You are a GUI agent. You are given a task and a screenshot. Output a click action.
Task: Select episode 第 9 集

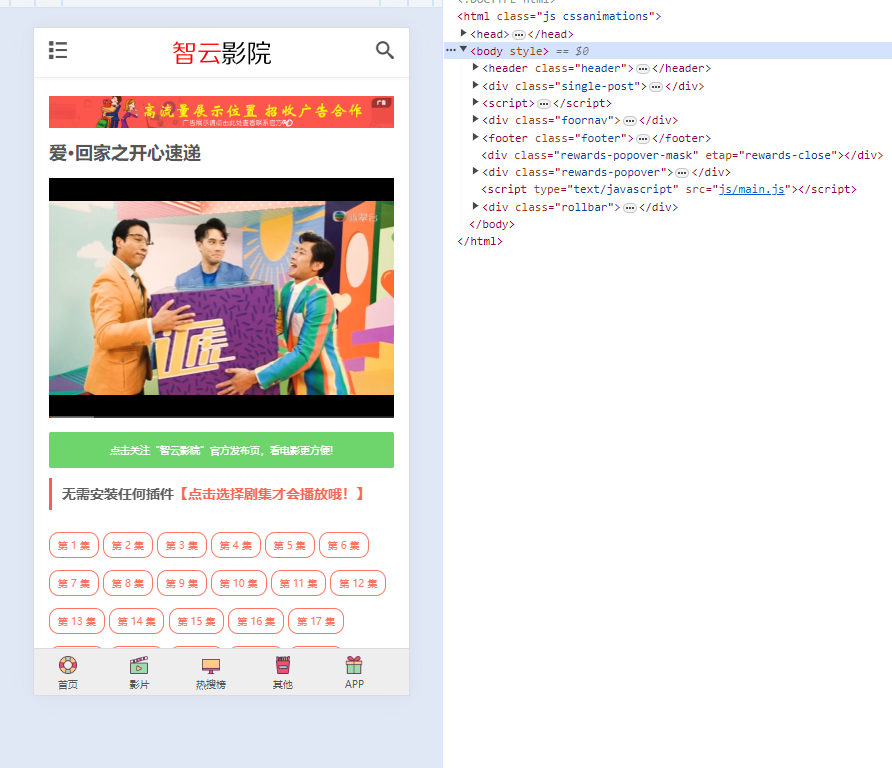coord(182,583)
